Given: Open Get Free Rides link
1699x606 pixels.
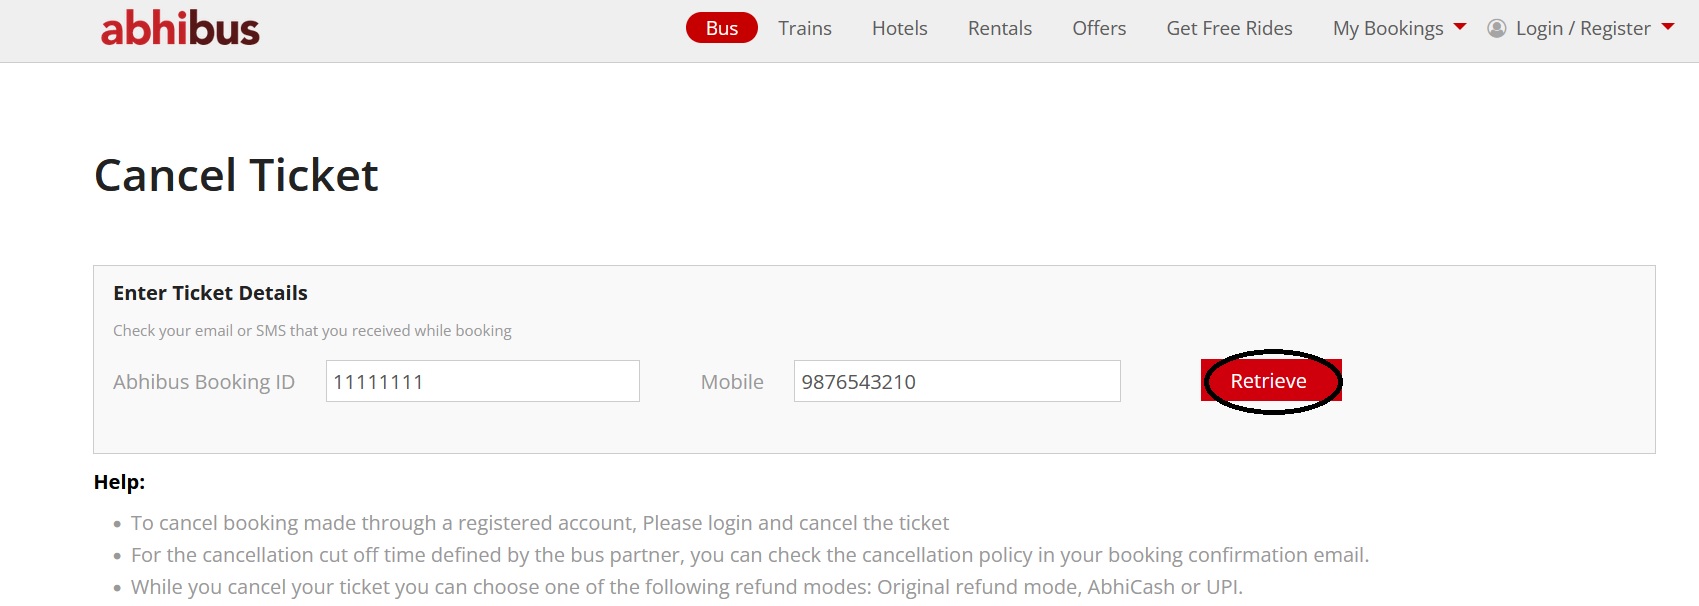Looking at the screenshot, I should pos(1228,28).
